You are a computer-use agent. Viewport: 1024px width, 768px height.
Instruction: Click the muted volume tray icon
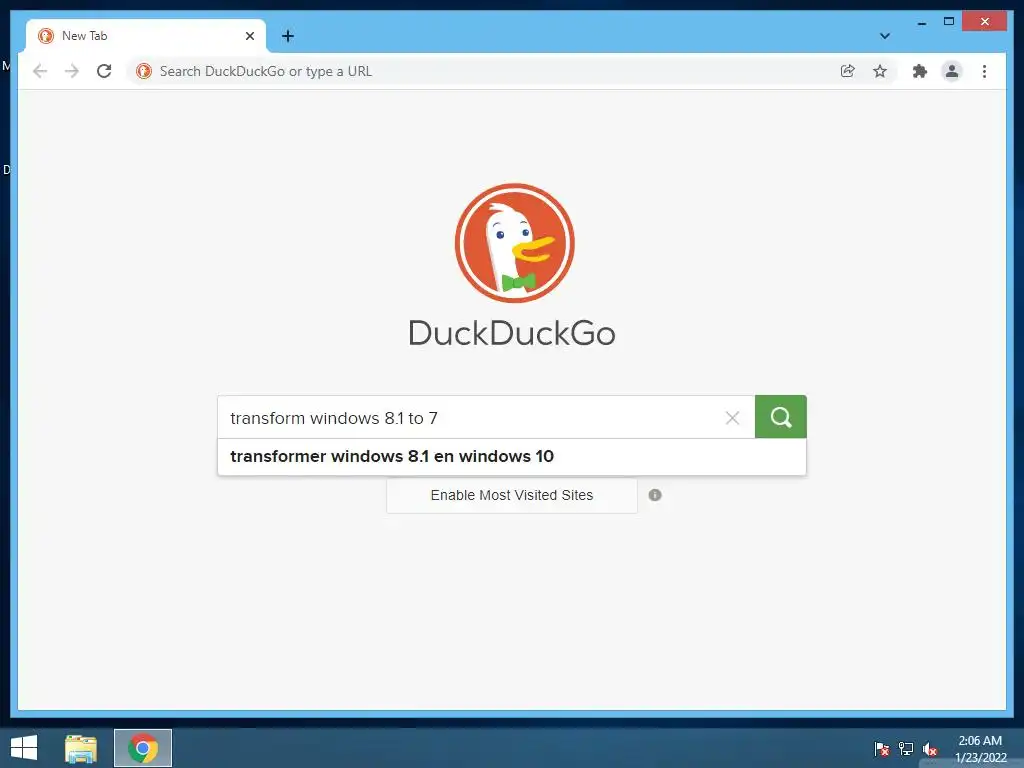pos(930,748)
